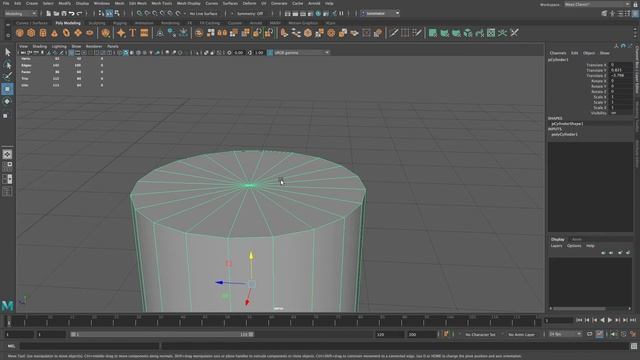The image size is (640, 360).
Task: Activate the Move tool in toolbox
Action: [7, 89]
